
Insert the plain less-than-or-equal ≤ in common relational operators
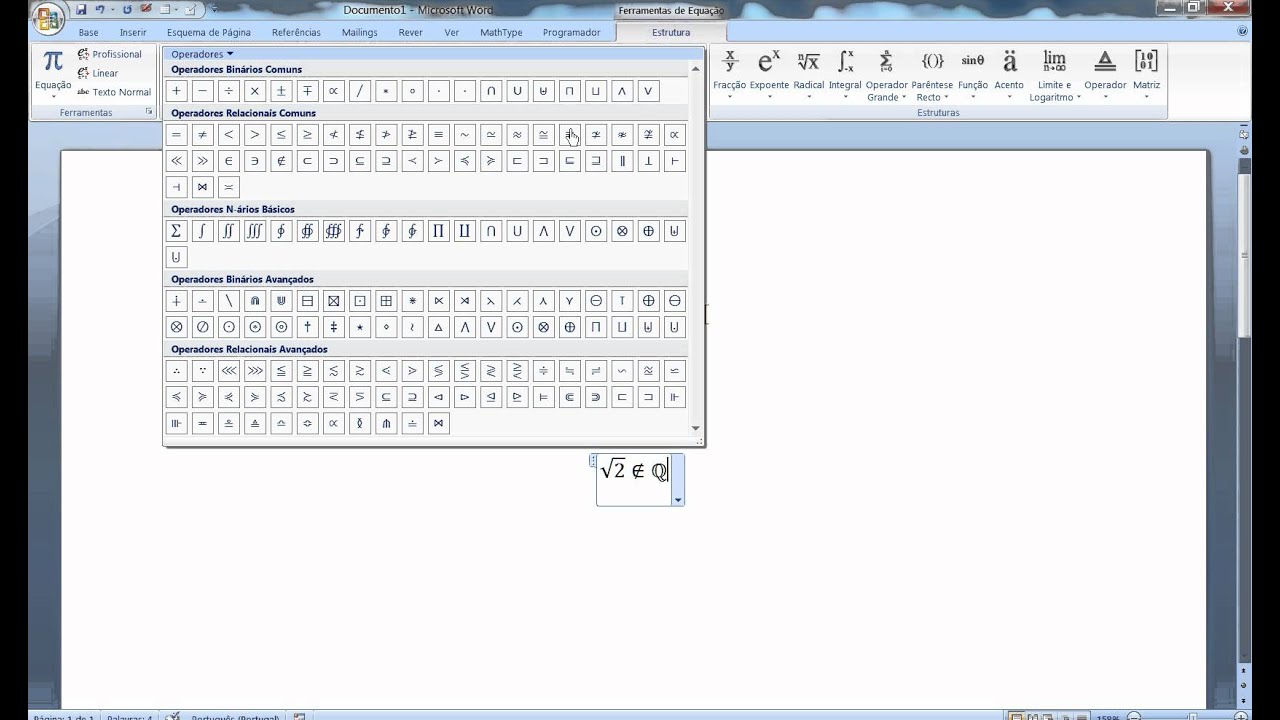pos(281,134)
